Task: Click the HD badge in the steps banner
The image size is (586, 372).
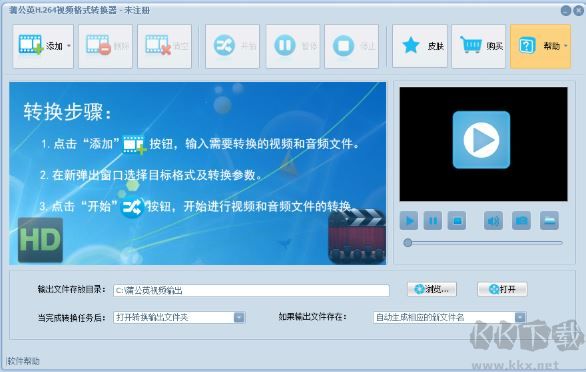Action: pyautogui.click(x=40, y=240)
